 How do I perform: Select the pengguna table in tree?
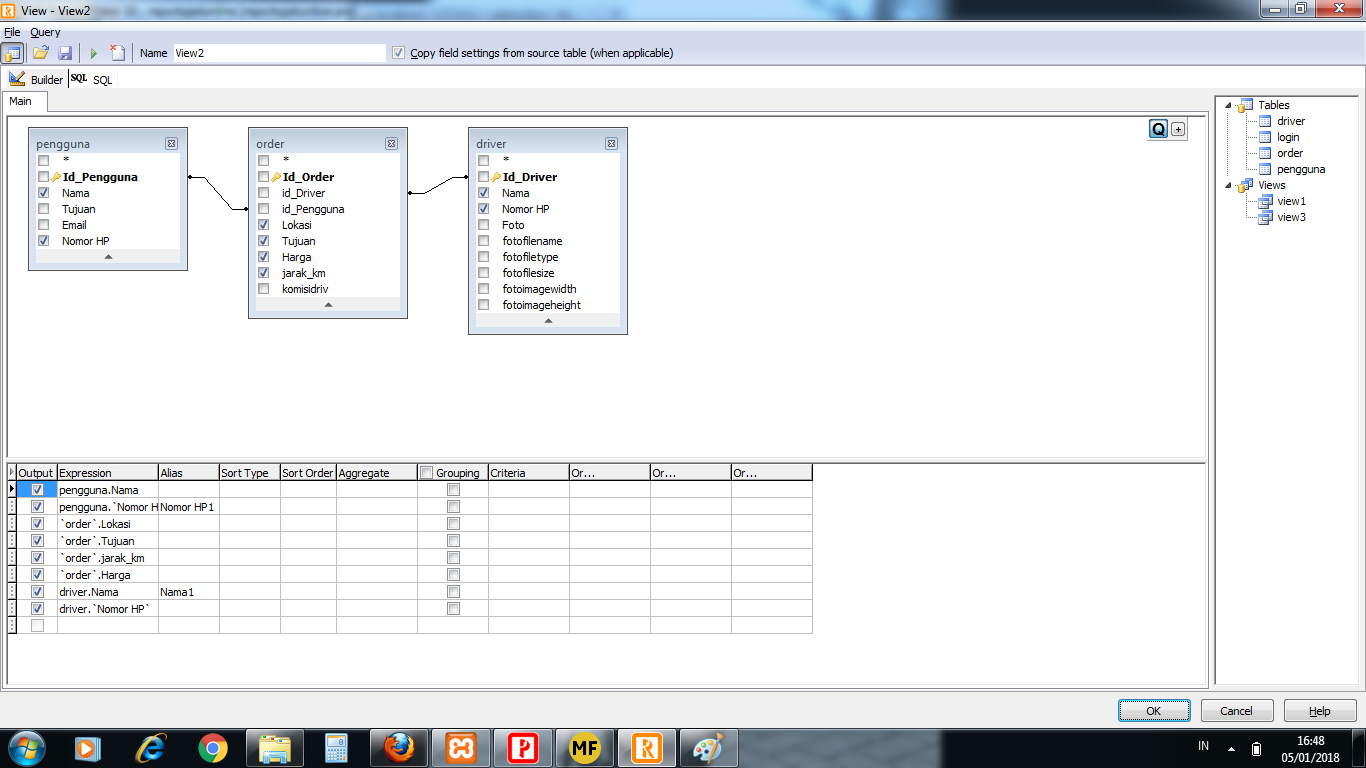(x=1300, y=169)
